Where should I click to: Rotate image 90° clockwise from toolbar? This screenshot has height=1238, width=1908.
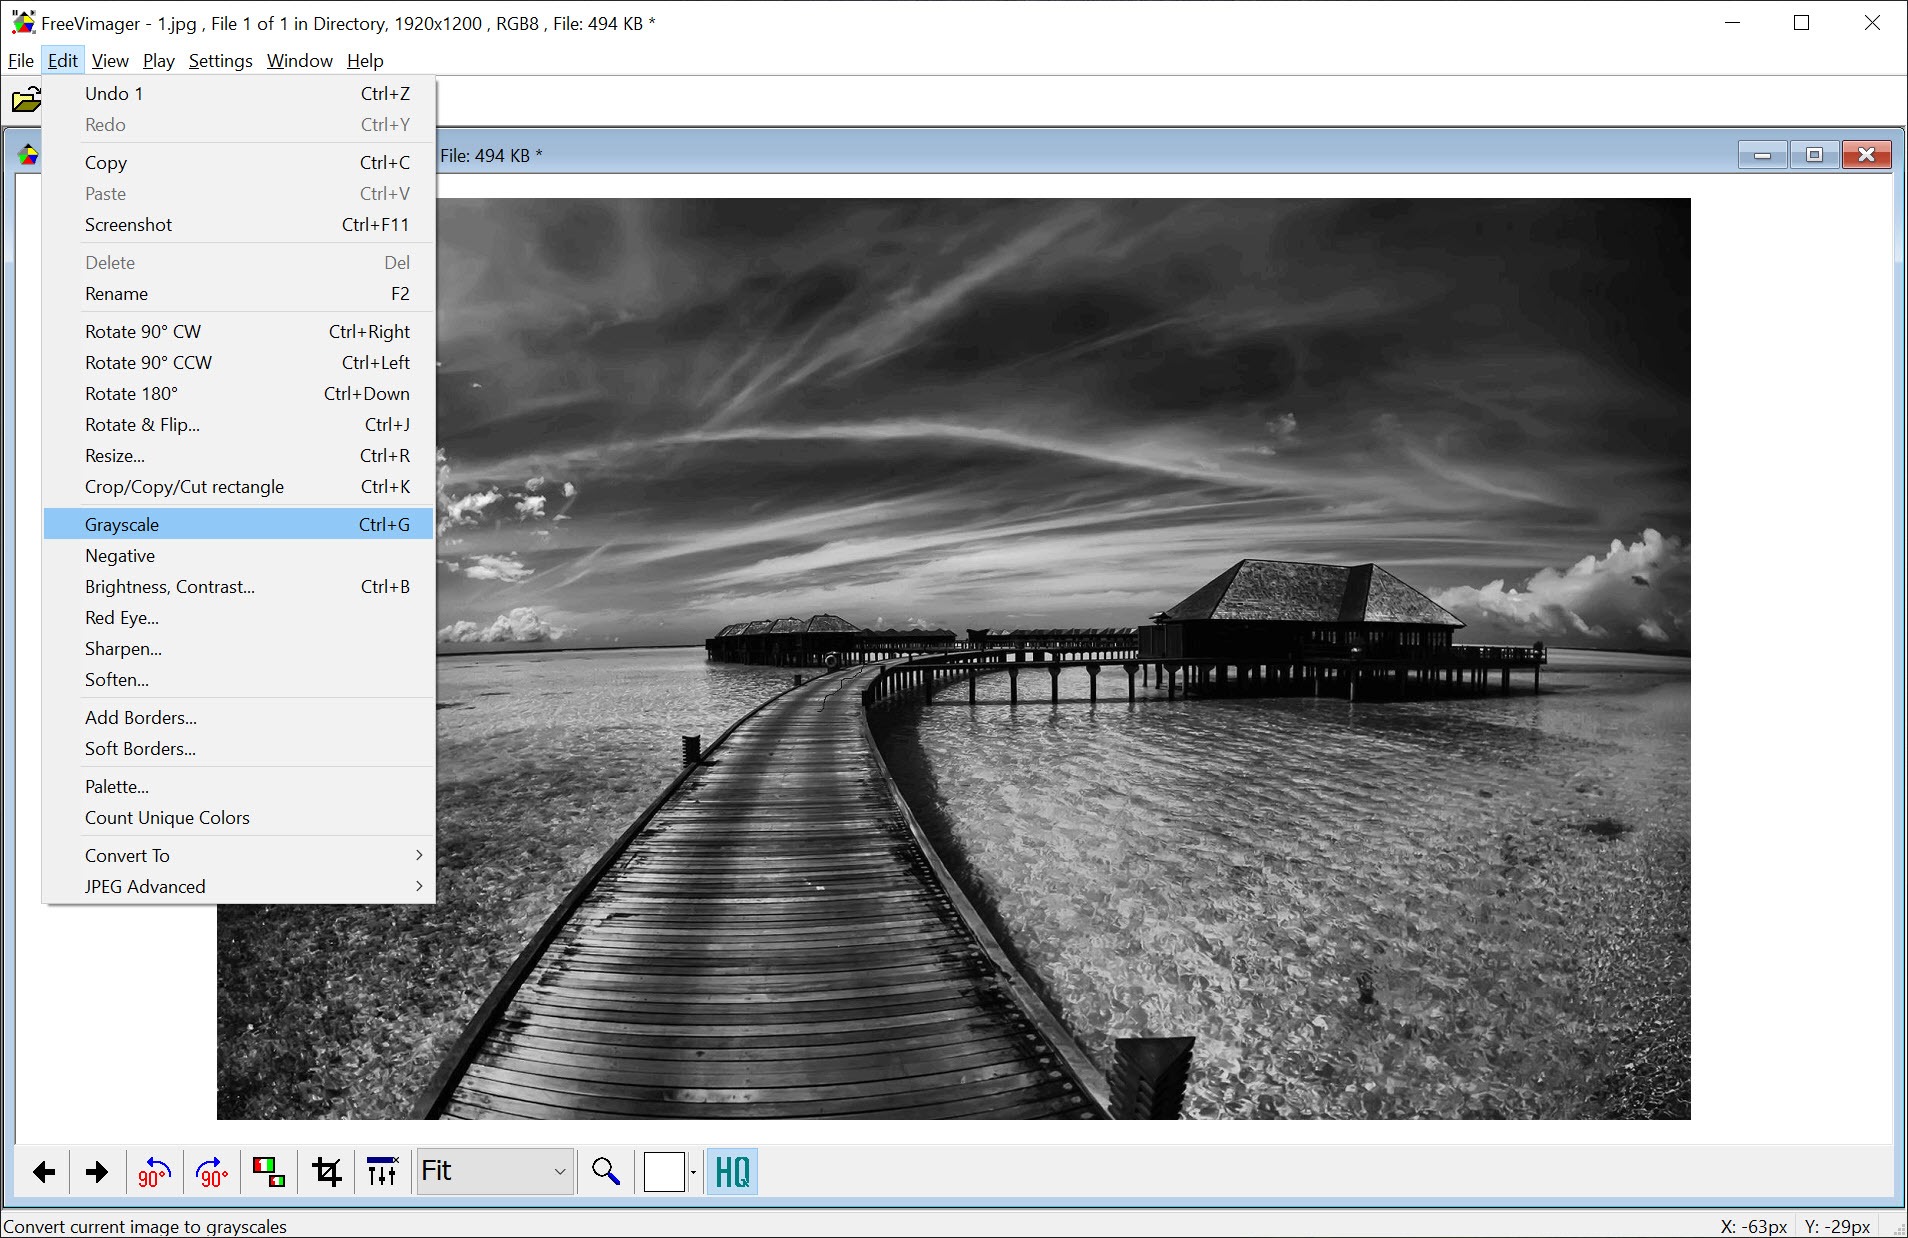pos(212,1172)
